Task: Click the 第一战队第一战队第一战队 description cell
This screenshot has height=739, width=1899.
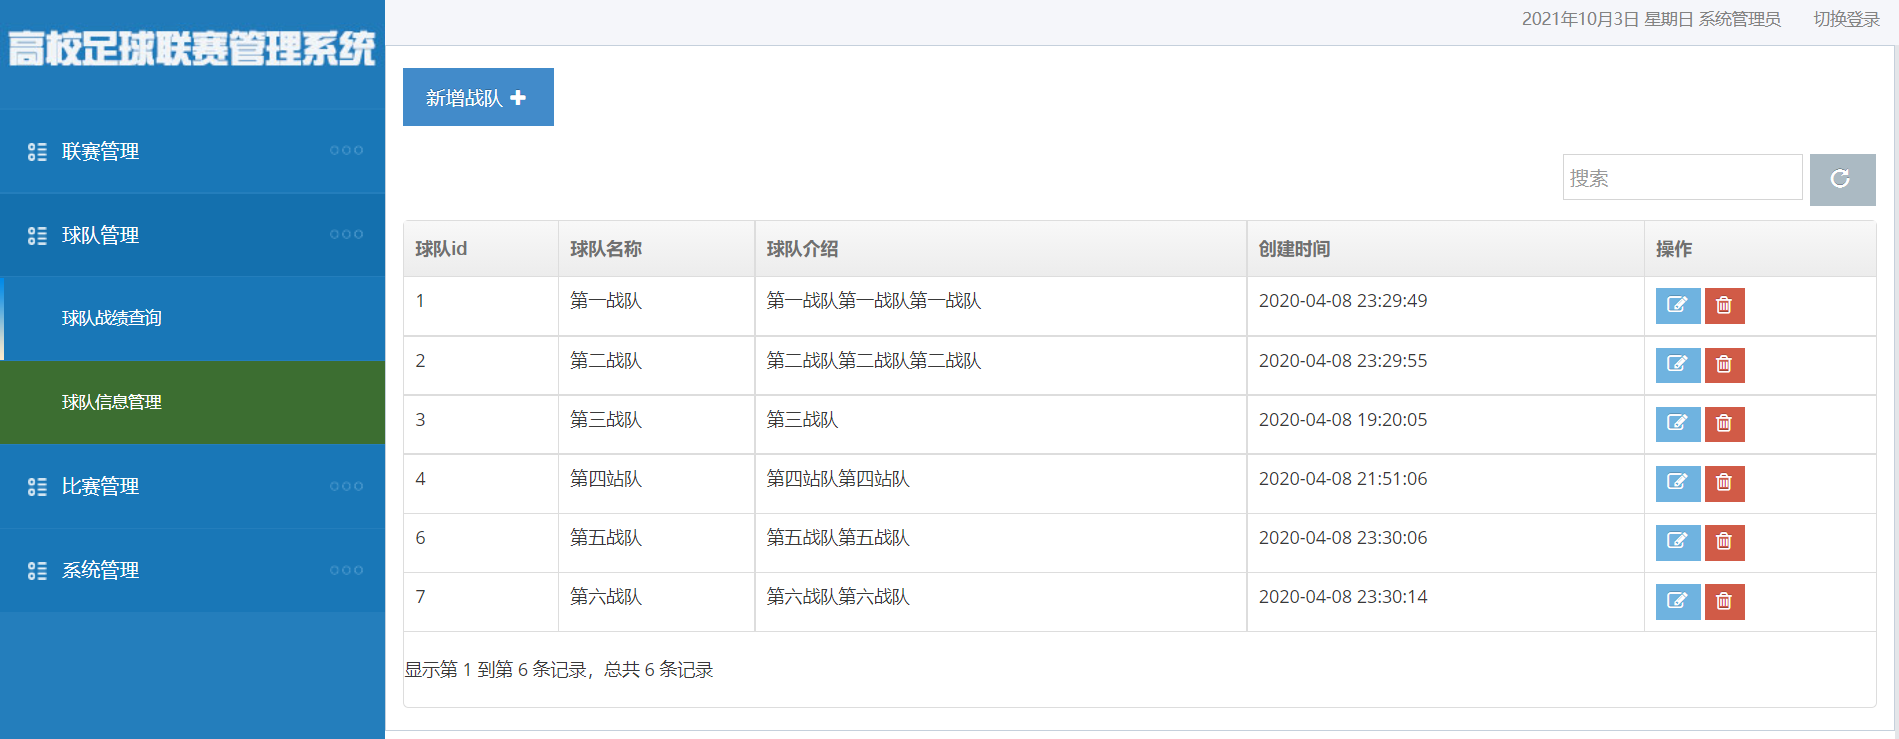Action: click(1000, 306)
